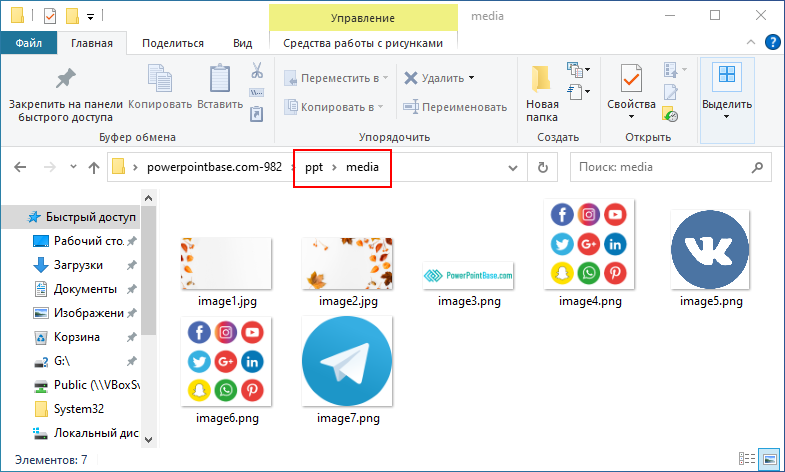Click the Управление contextual tab header
785x472 pixels.
coord(363,18)
